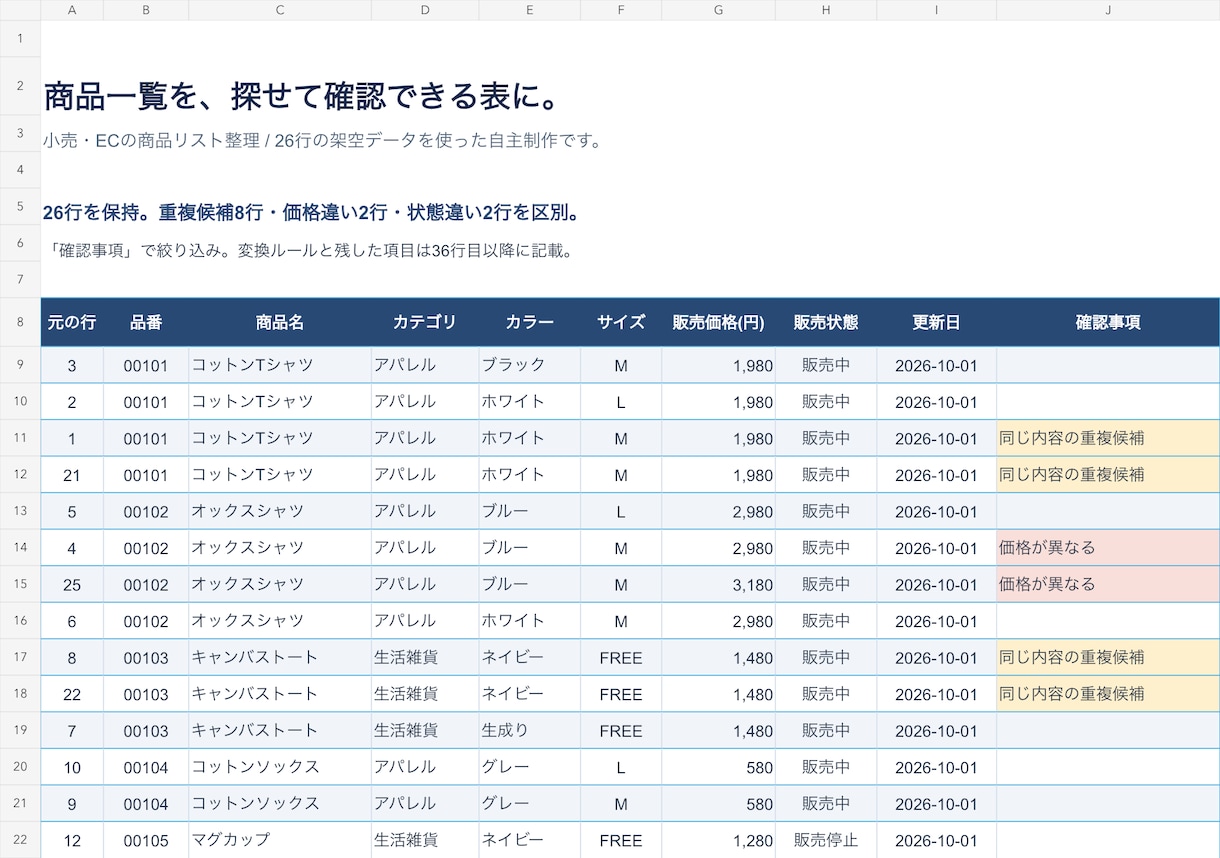The height and width of the screenshot is (858, 1220).
Task: Select row 22 header
Action: (20, 840)
